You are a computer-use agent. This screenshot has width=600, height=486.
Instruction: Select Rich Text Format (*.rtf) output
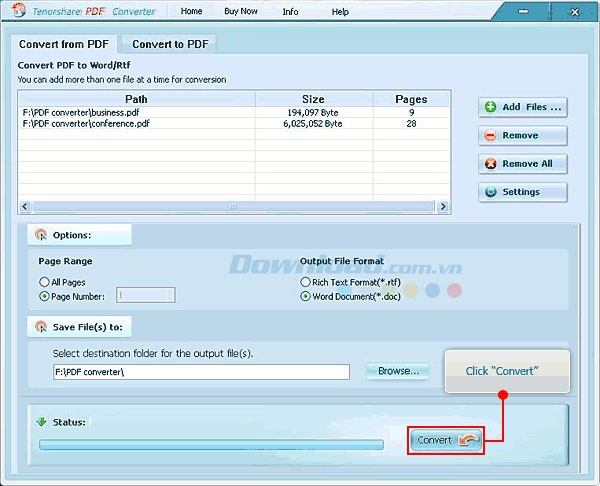click(x=306, y=282)
